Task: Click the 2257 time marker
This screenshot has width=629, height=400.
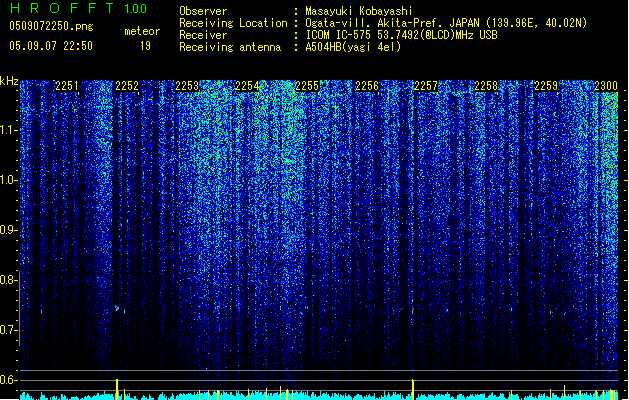Action: click(426, 86)
